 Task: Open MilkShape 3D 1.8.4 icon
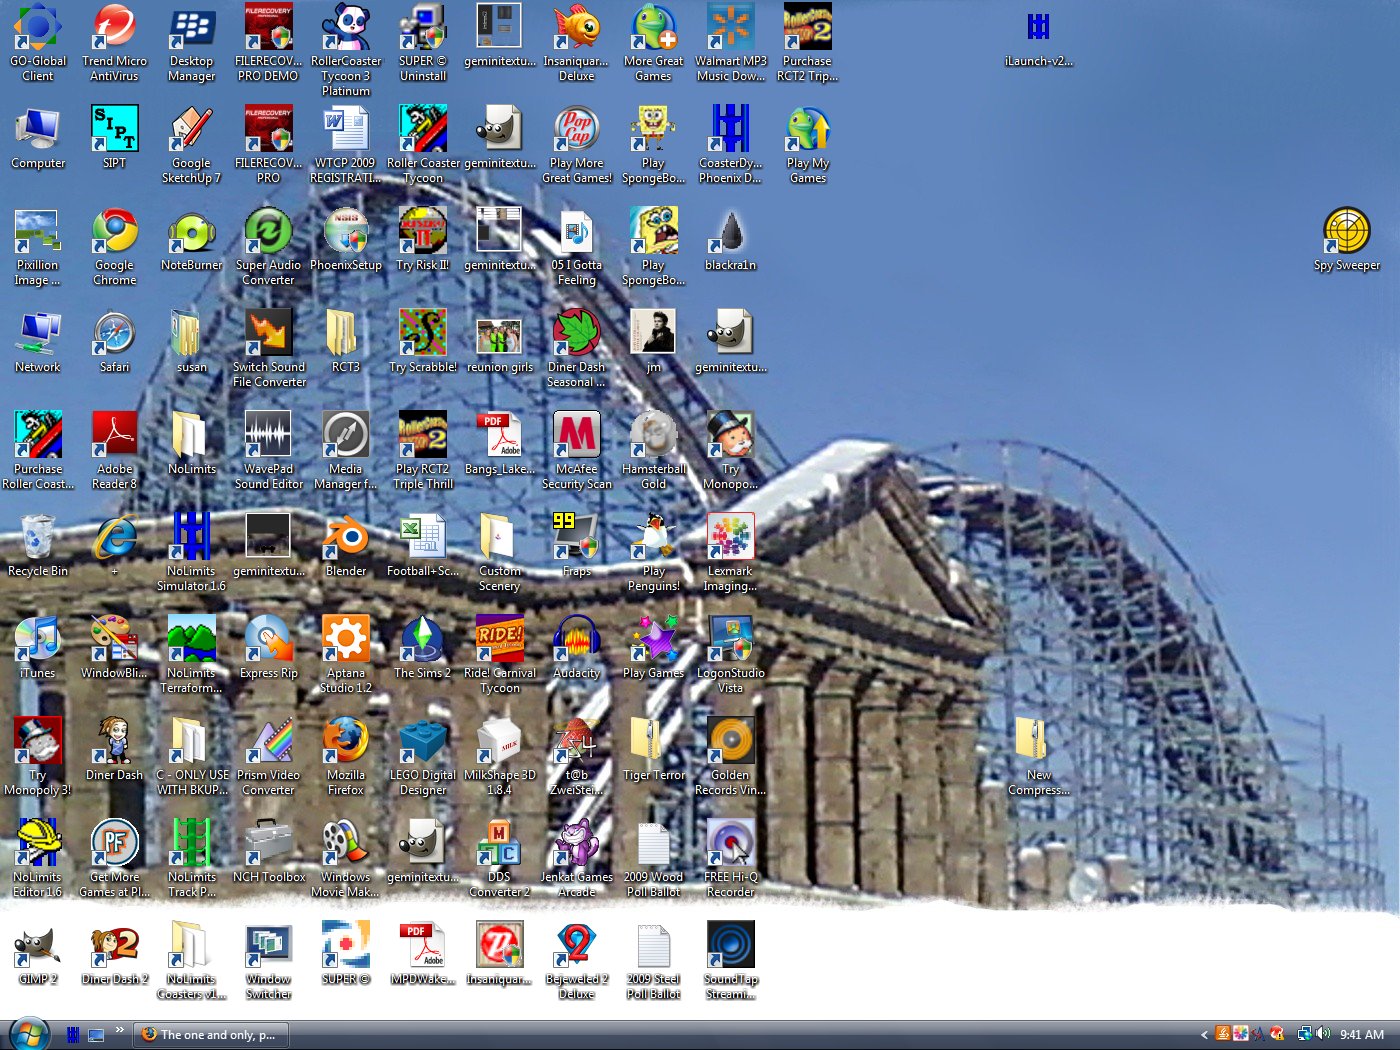pos(500,756)
